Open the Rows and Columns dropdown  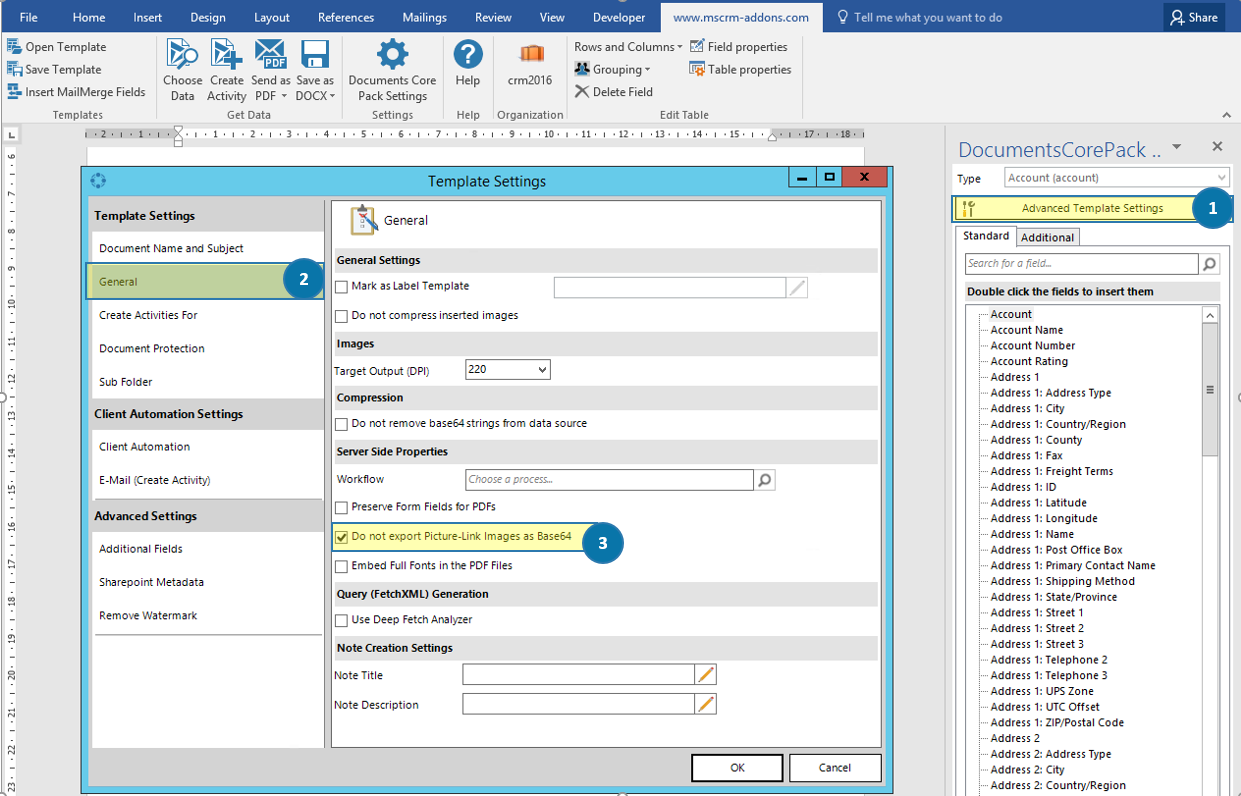tap(628, 47)
